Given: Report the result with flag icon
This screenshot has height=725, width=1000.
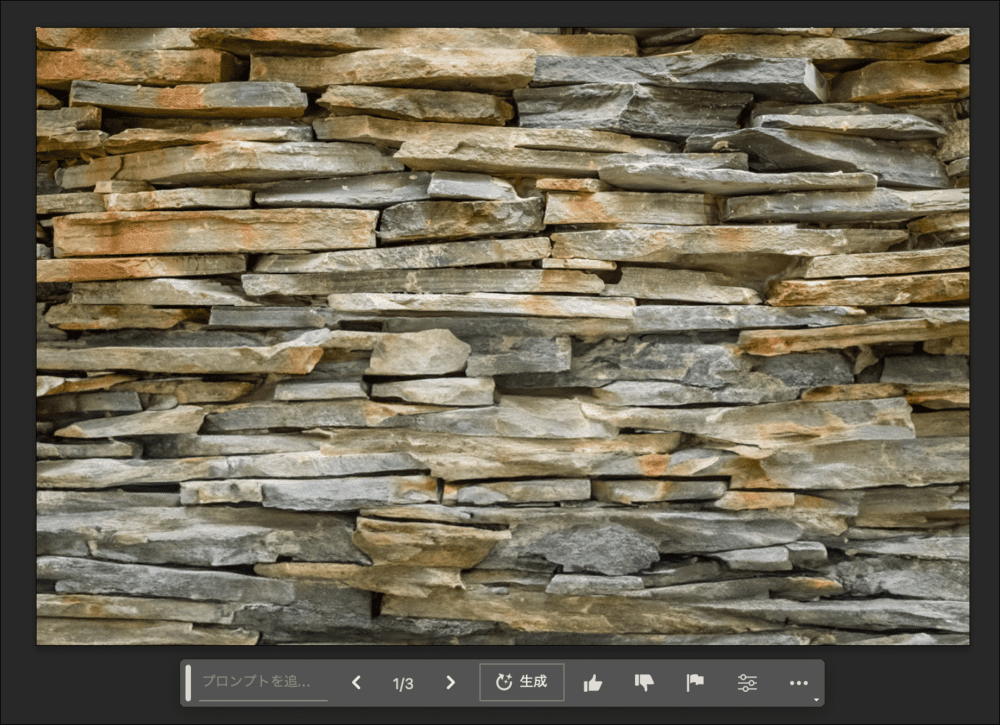Looking at the screenshot, I should [695, 683].
